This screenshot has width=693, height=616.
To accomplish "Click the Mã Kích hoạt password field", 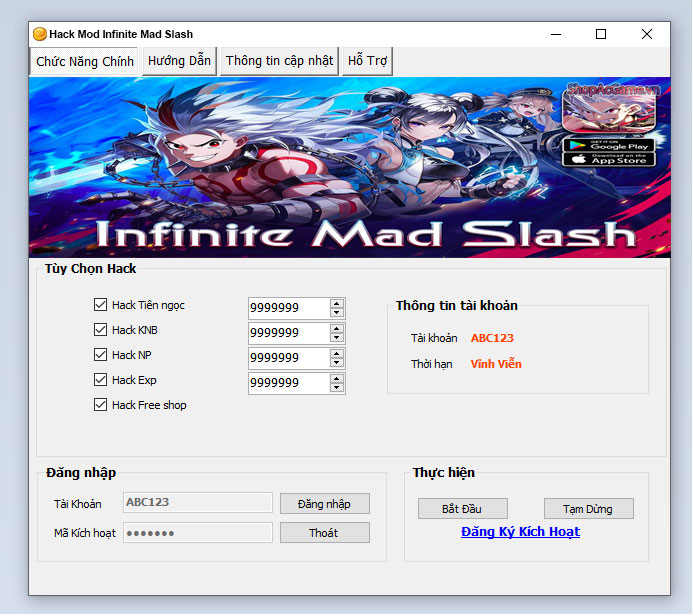I will (x=198, y=533).
